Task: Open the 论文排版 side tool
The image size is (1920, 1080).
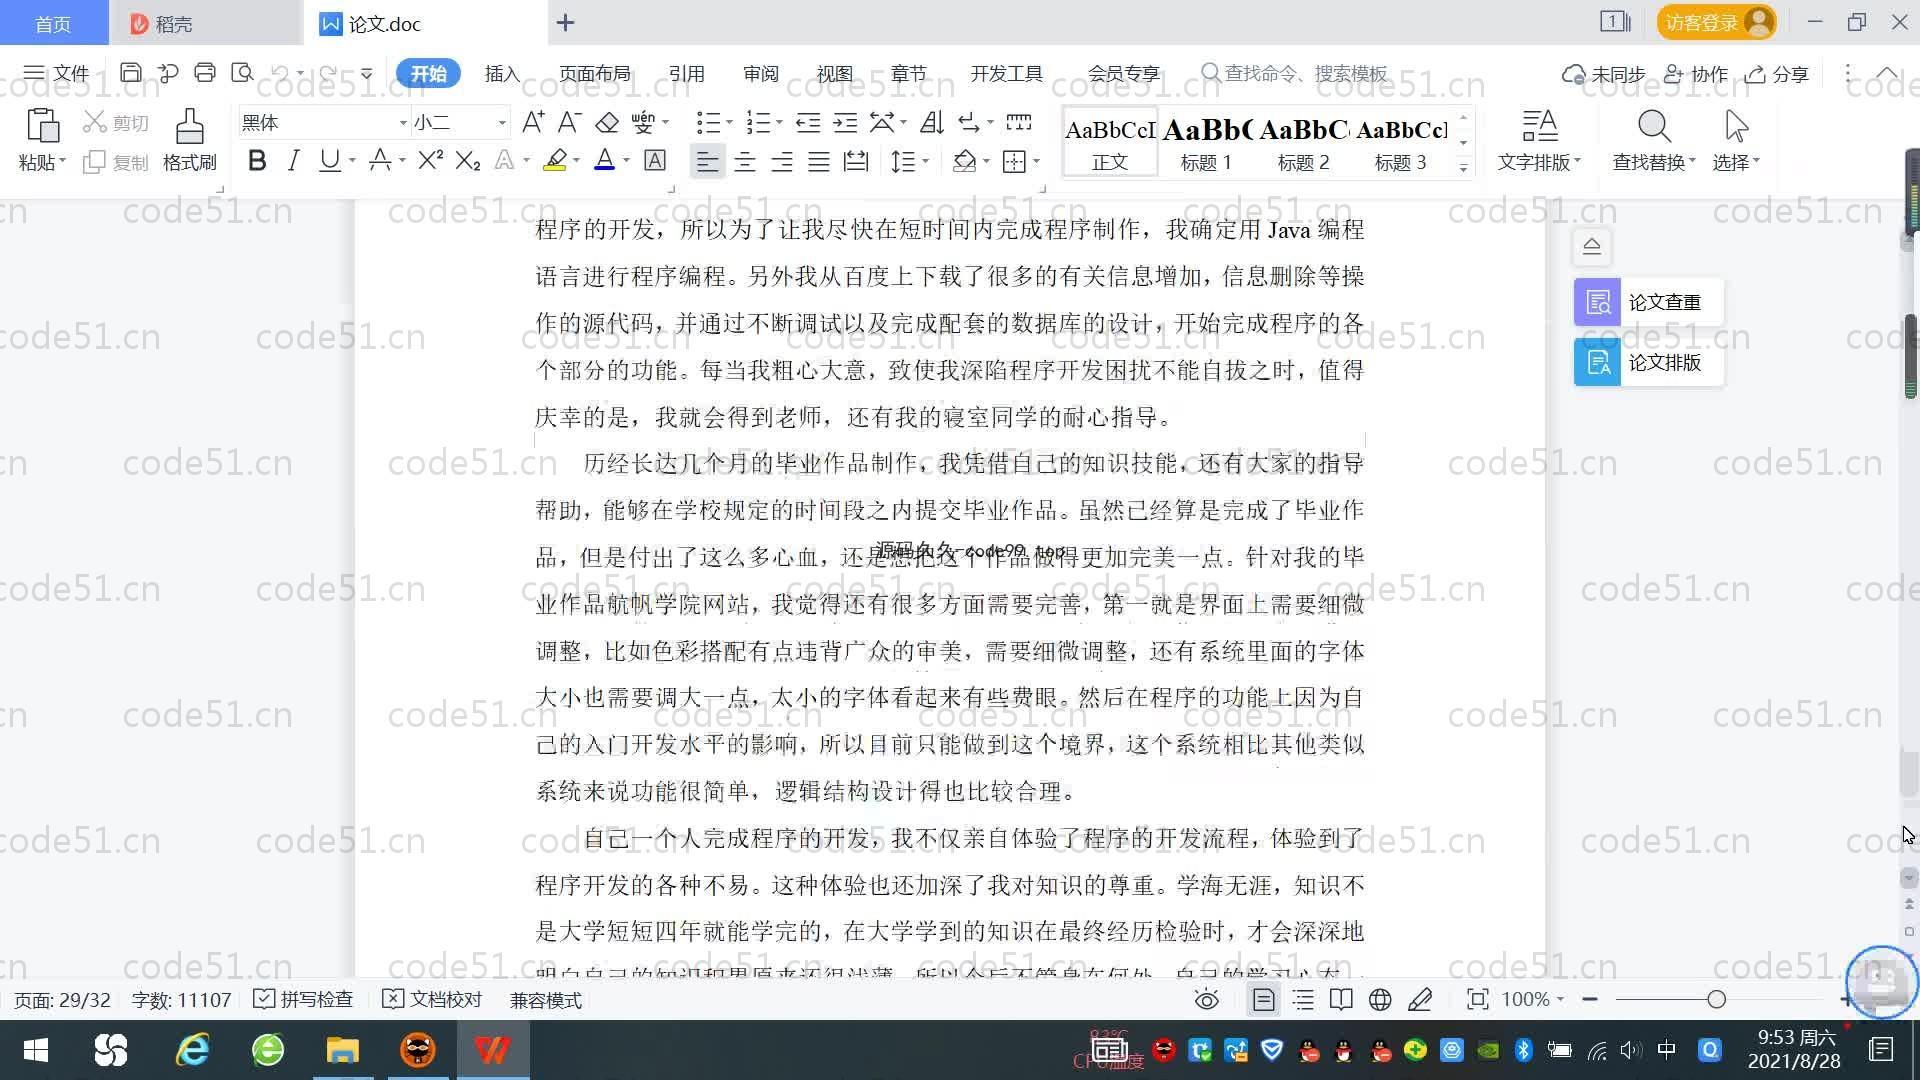Action: pos(1648,362)
